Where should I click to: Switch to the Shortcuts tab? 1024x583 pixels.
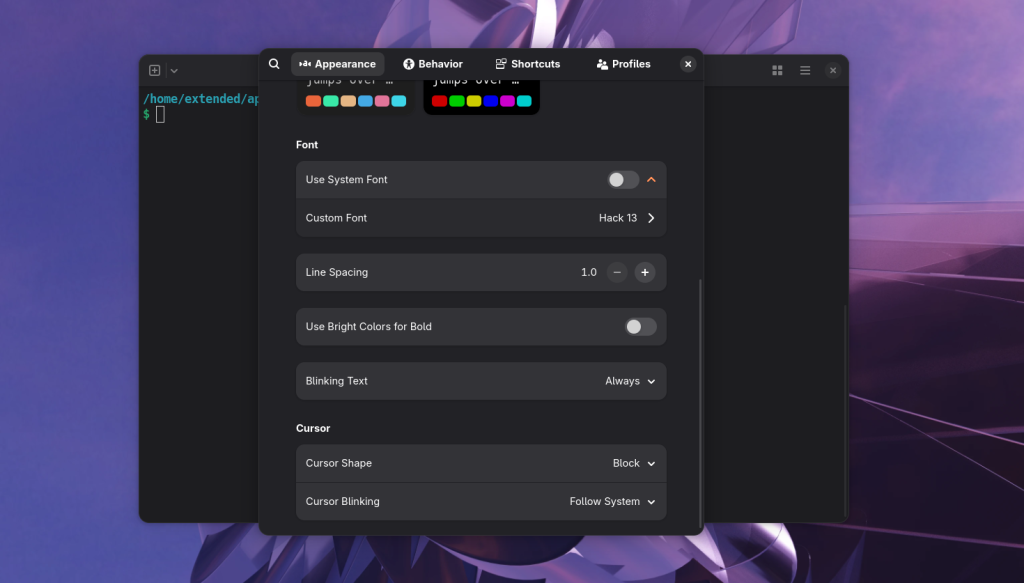(528, 64)
